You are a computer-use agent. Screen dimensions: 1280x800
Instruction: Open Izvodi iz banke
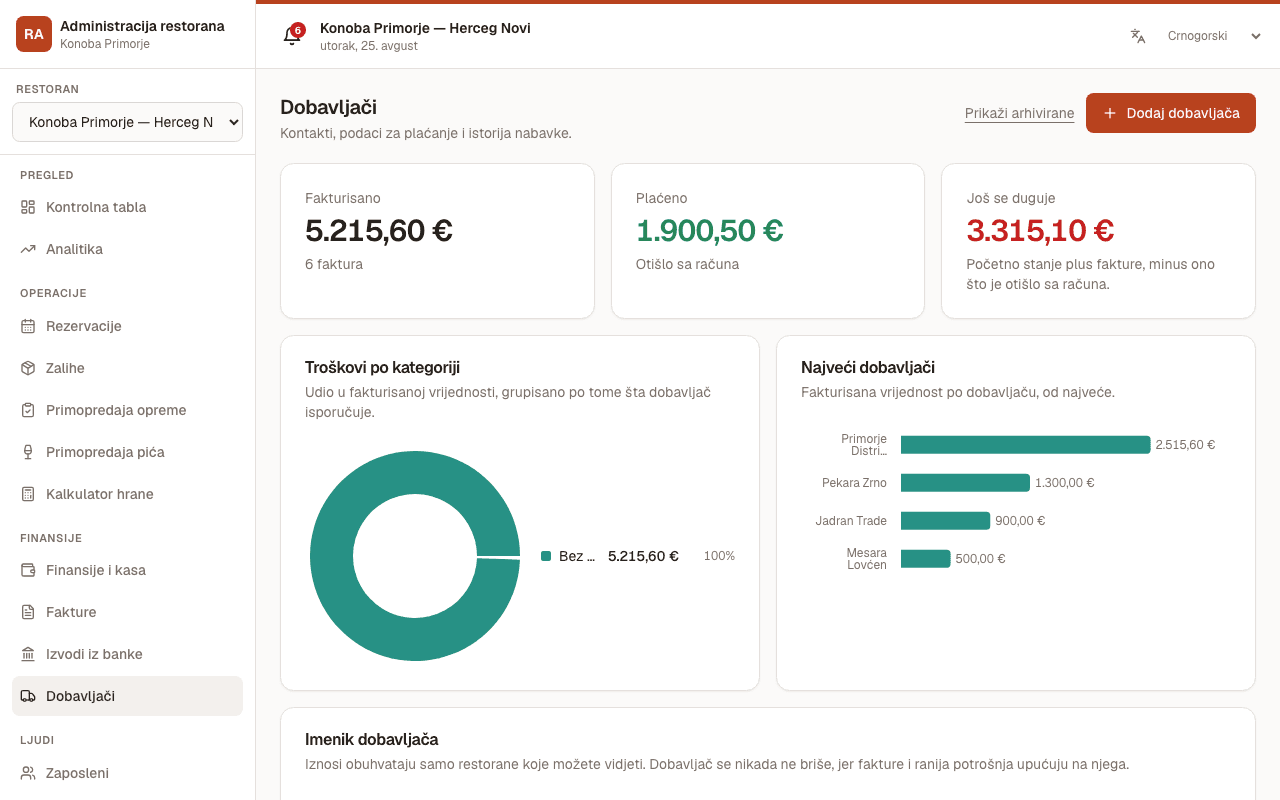tap(127, 654)
